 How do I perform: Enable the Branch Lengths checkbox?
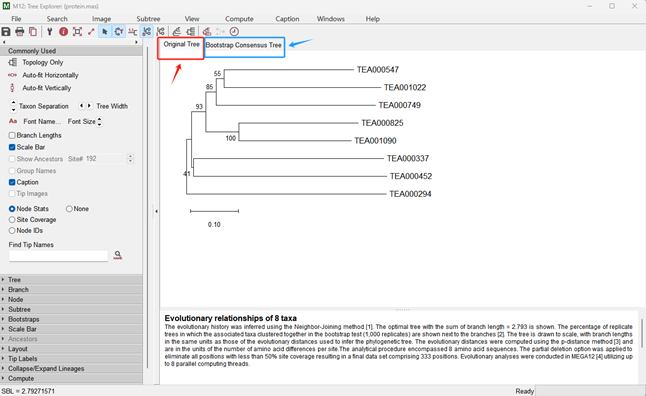pos(12,135)
